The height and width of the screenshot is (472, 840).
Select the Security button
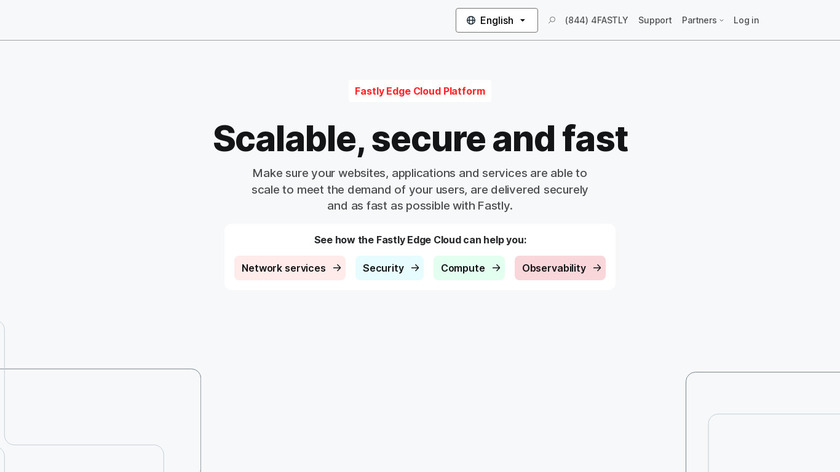383,268
